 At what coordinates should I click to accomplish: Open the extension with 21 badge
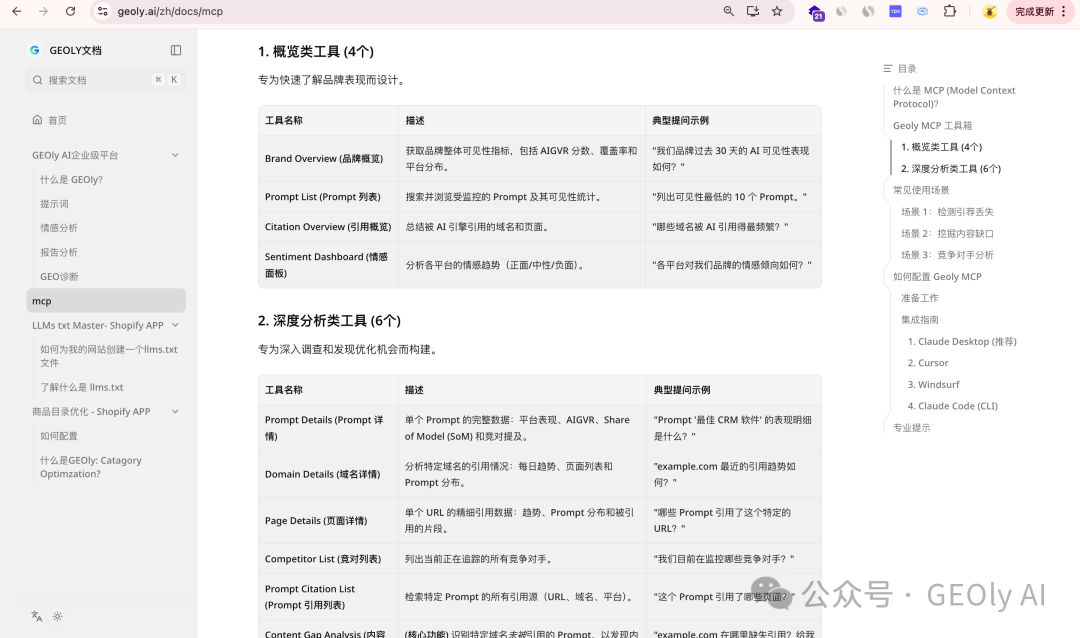click(816, 12)
